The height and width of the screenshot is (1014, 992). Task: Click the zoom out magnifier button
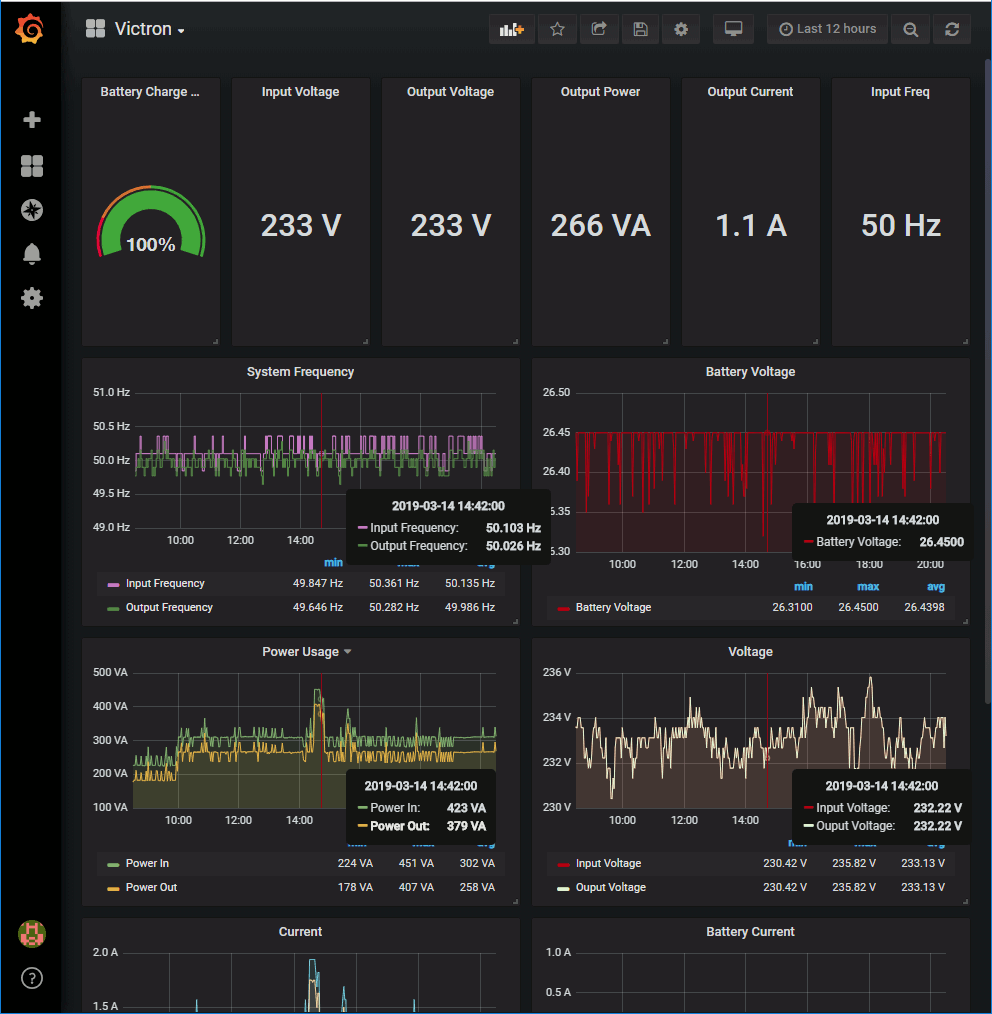[910, 28]
